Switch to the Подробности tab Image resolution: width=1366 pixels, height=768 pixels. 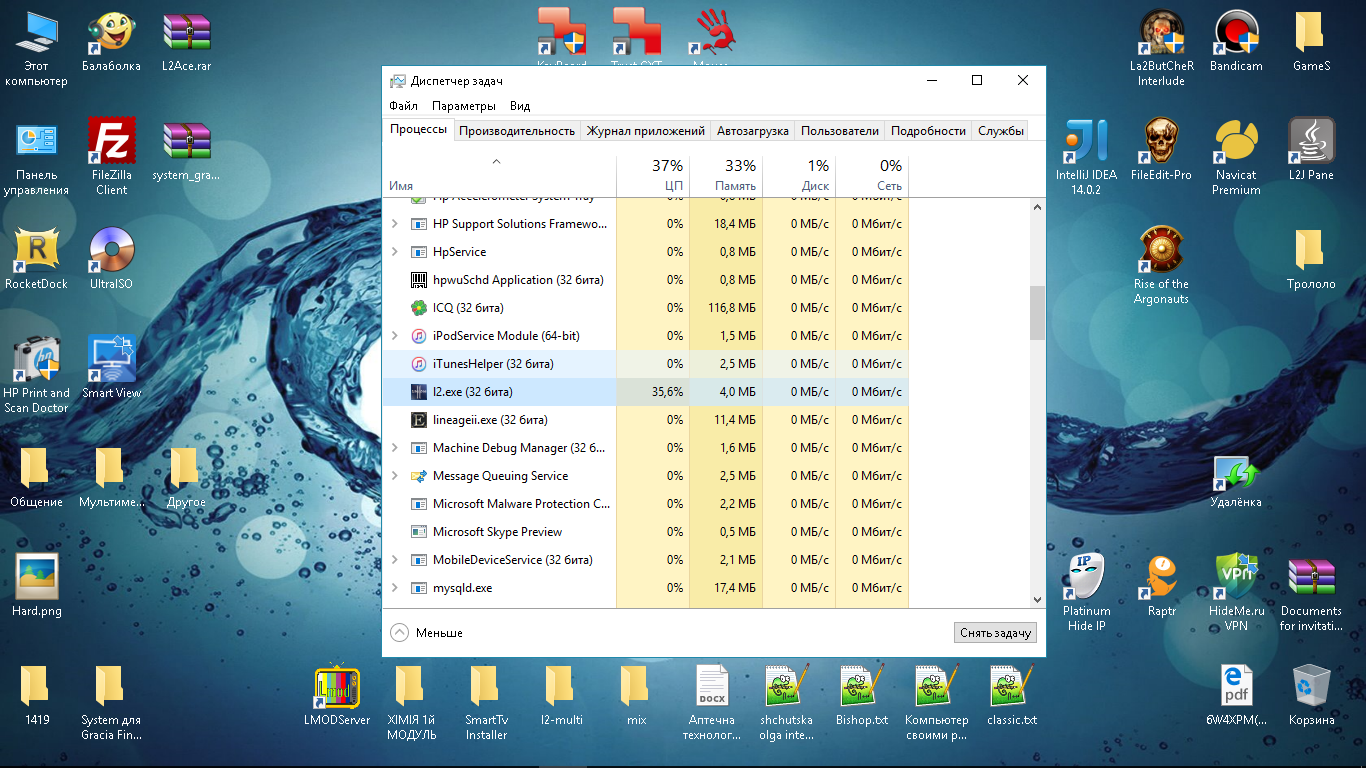(x=928, y=131)
